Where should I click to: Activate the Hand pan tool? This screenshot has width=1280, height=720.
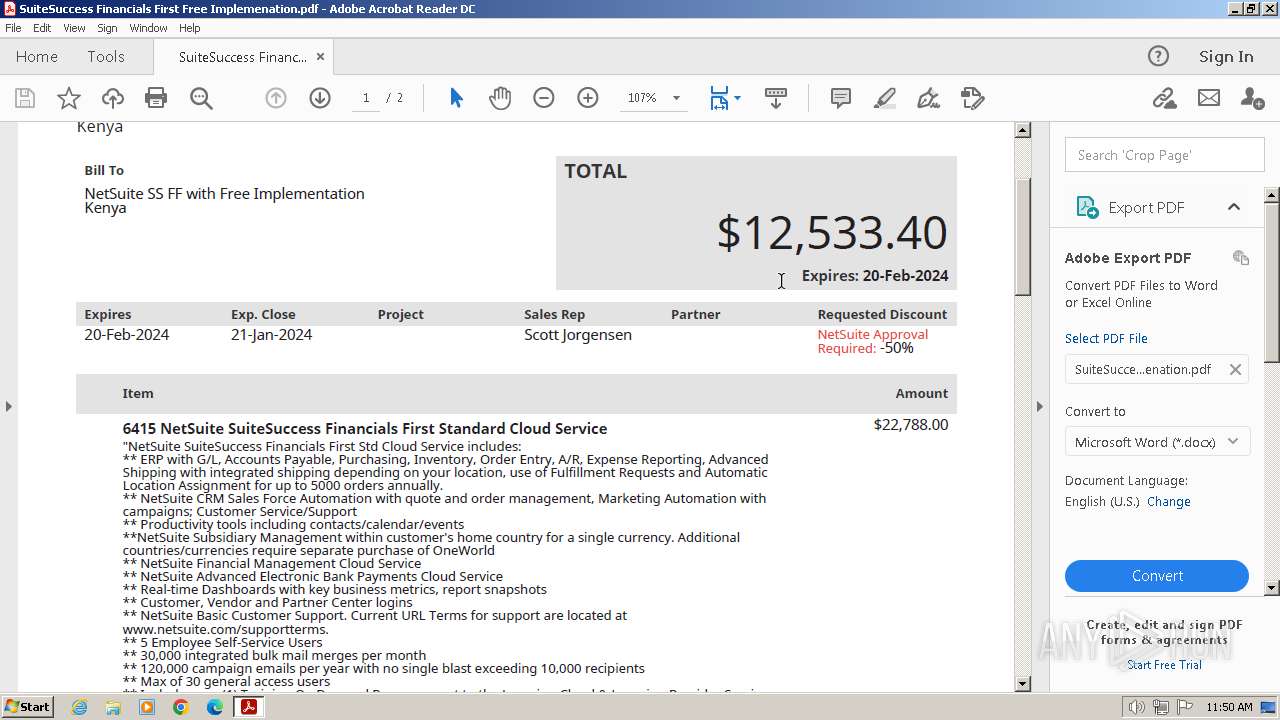(500, 98)
